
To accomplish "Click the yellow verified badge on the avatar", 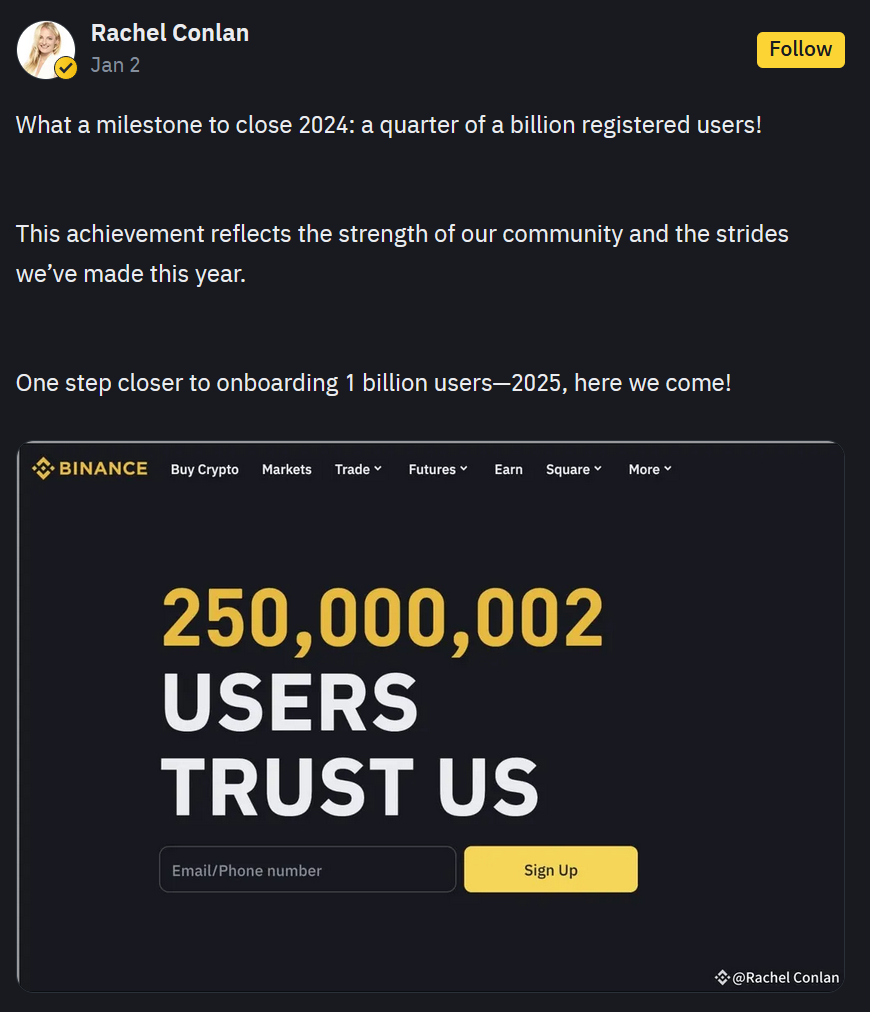I will 66,68.
